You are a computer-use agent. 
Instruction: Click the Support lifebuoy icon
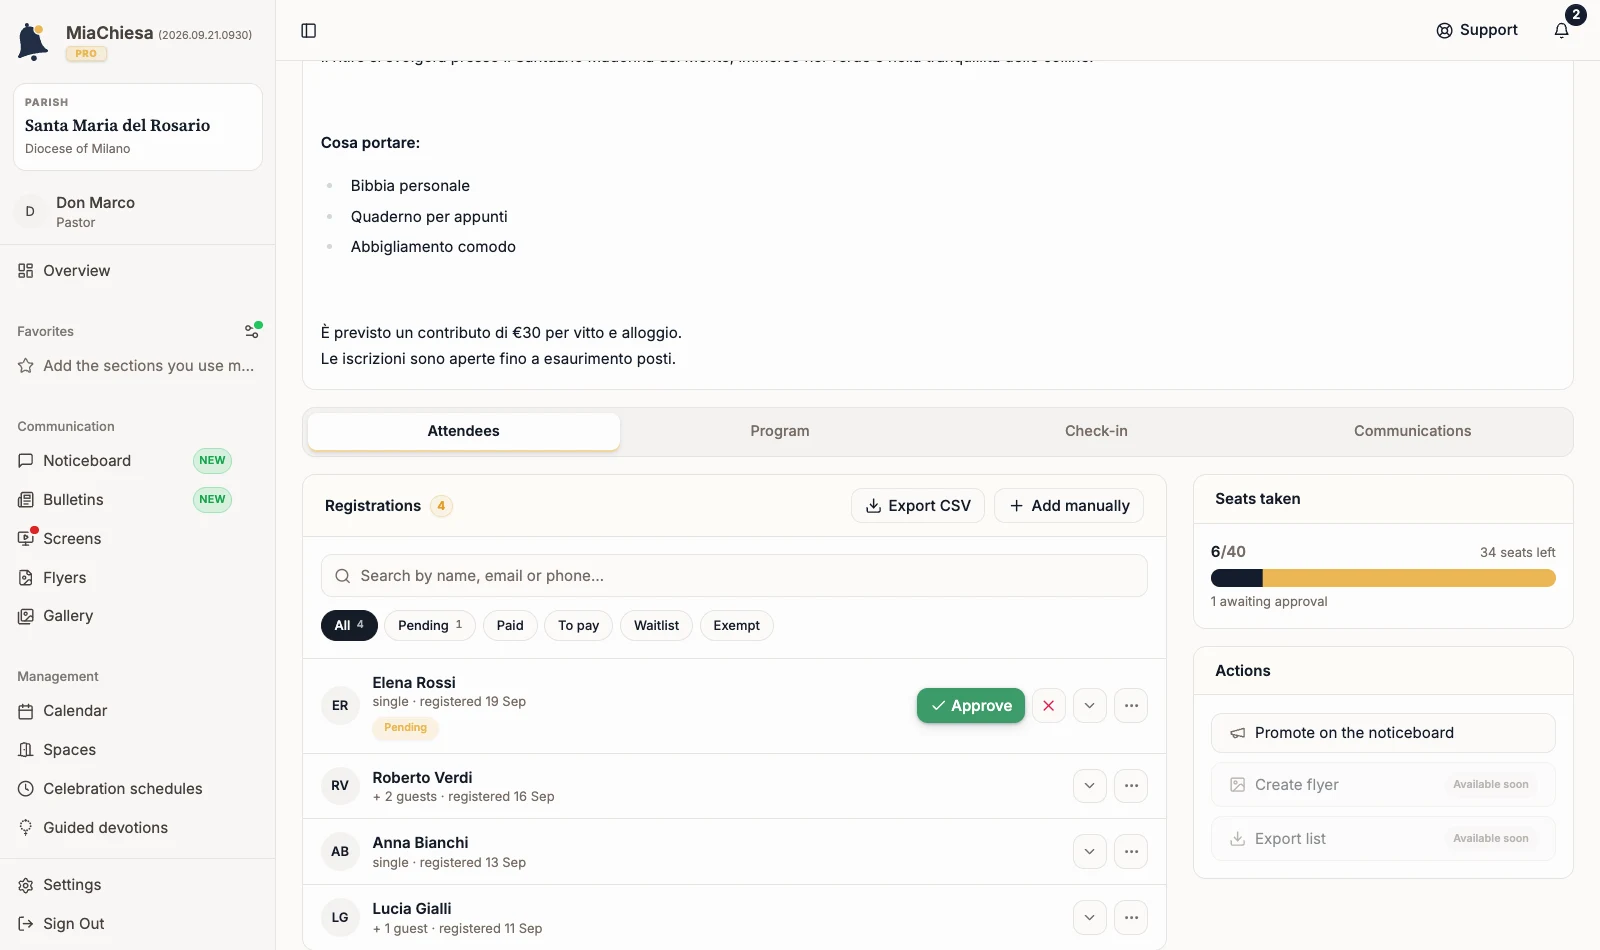click(1444, 31)
